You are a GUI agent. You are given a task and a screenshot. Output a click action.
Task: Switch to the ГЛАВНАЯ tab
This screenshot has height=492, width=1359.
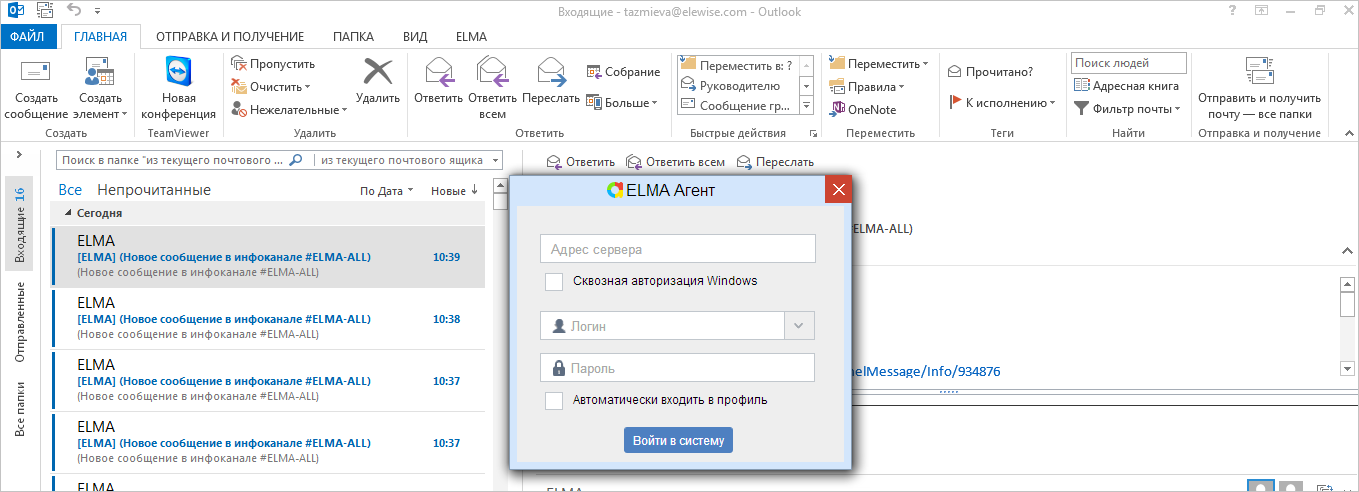coord(100,37)
